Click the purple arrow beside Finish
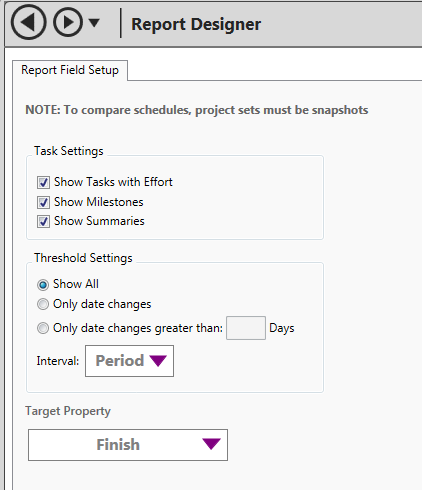 point(211,444)
